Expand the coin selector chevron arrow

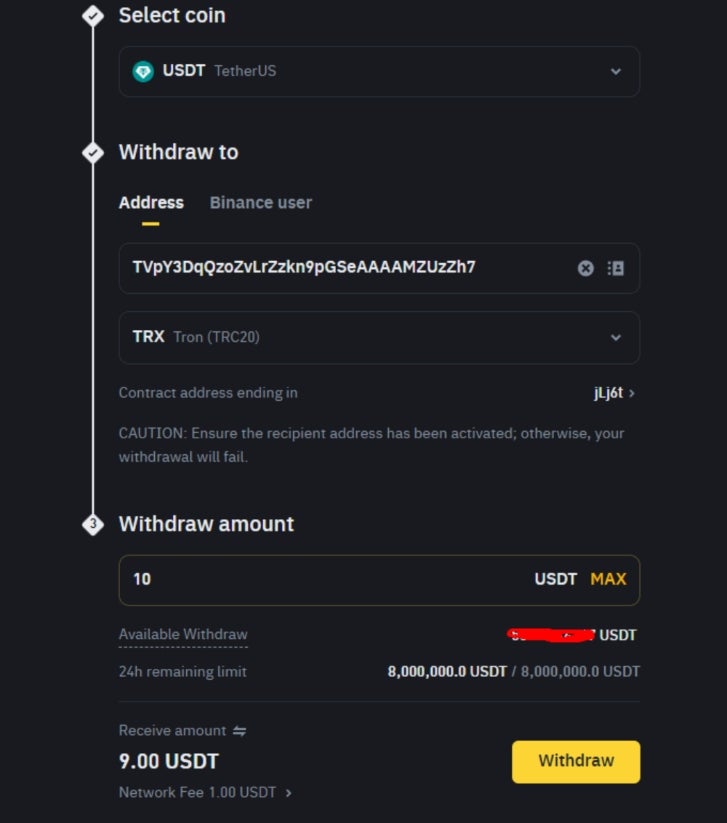tap(616, 71)
